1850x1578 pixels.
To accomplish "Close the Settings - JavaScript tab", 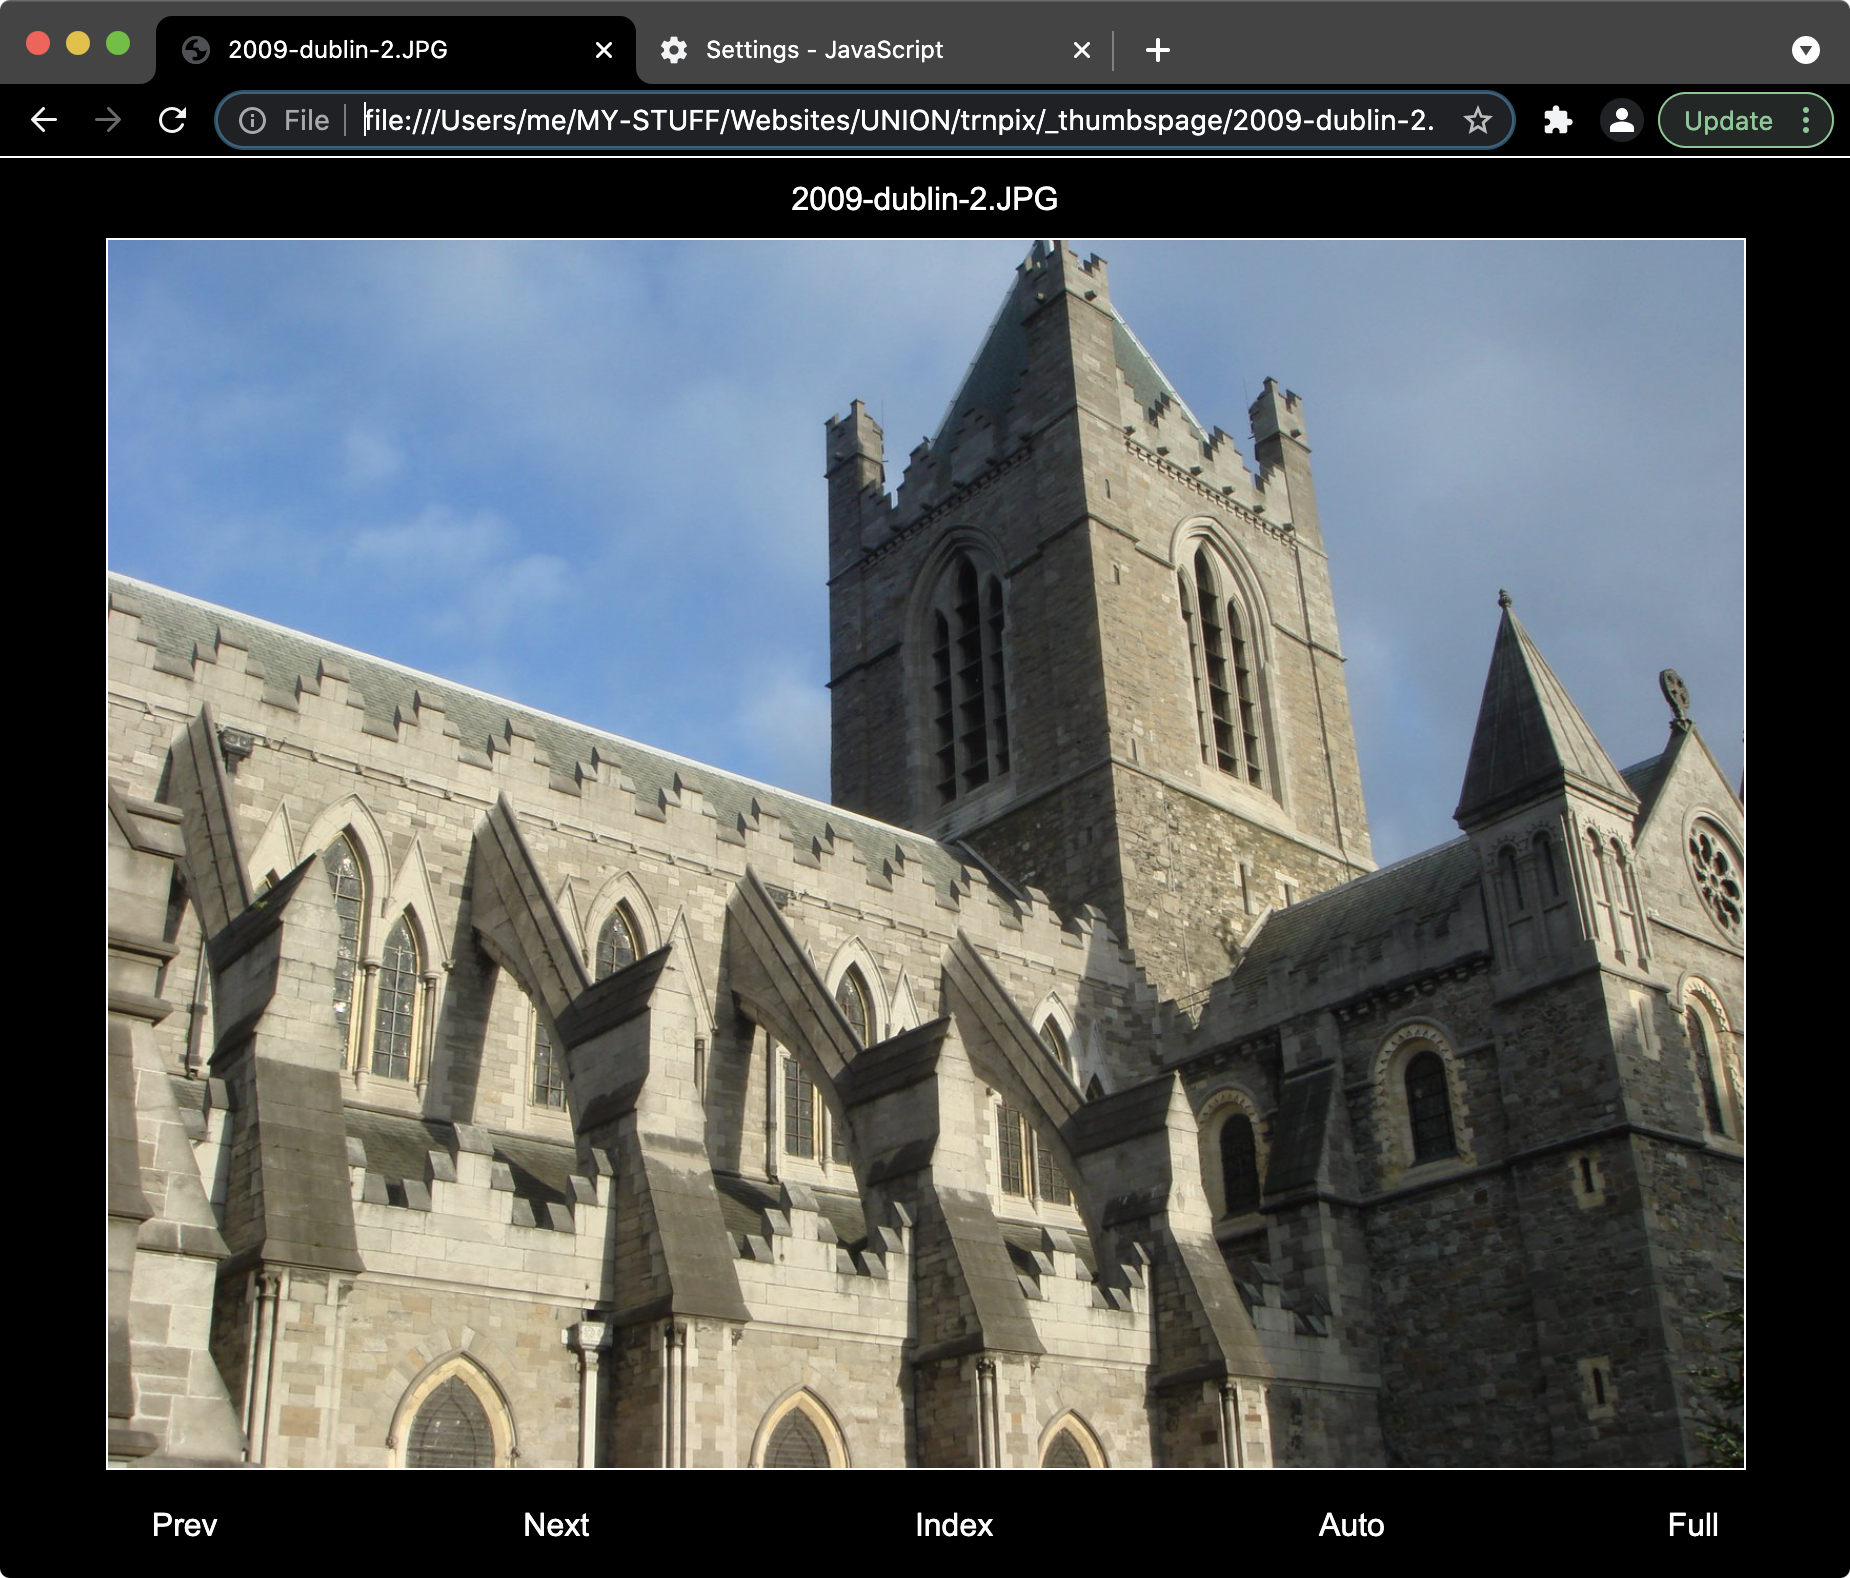I will [1081, 50].
